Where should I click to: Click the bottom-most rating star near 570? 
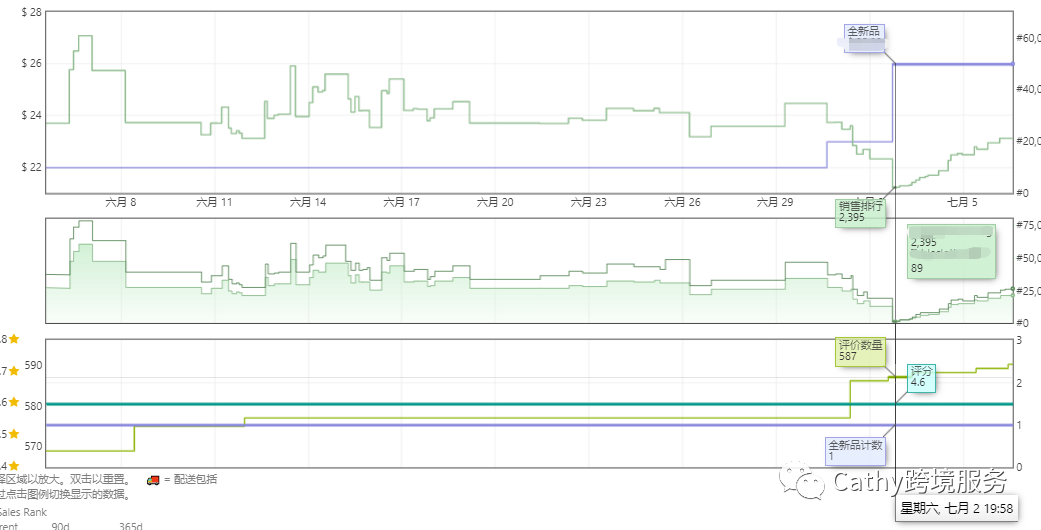point(13,466)
